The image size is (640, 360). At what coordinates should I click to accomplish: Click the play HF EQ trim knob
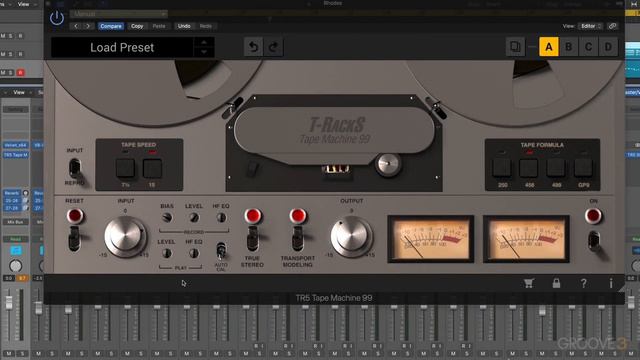coord(194,253)
